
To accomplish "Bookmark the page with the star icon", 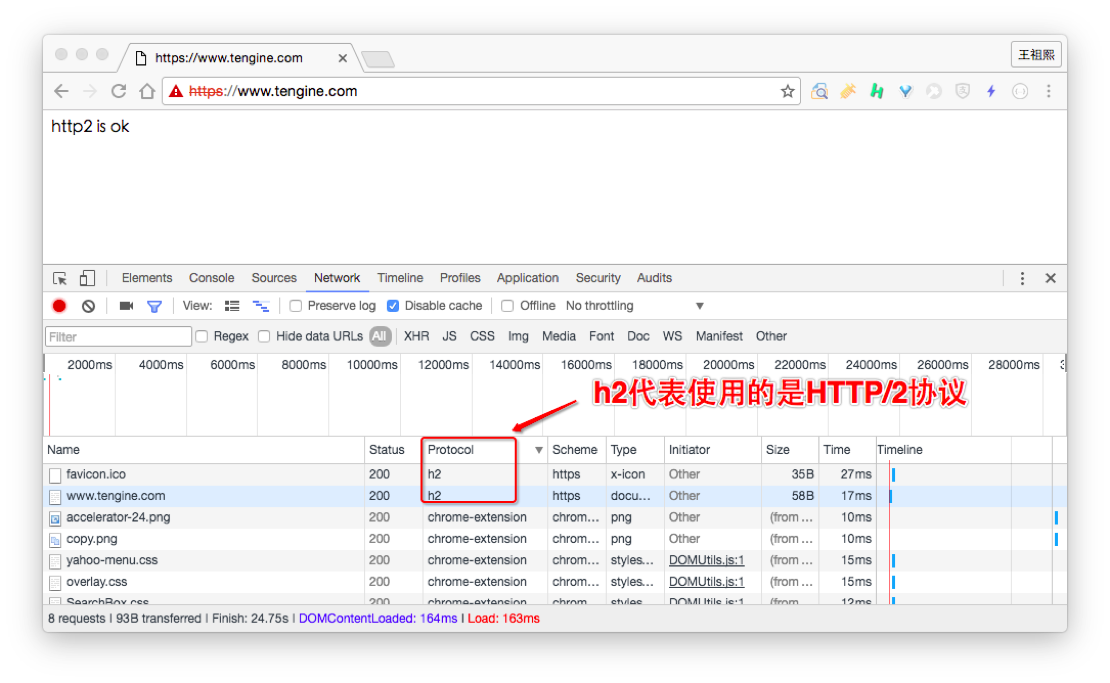I will [787, 91].
